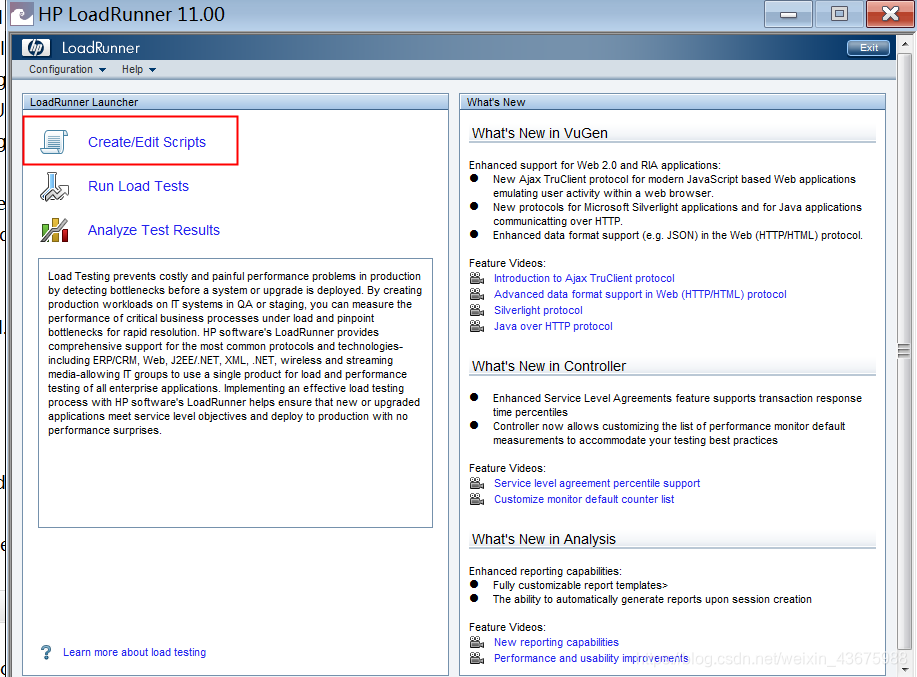Click the What's New panel title
This screenshot has height=677, width=917.
click(496, 102)
